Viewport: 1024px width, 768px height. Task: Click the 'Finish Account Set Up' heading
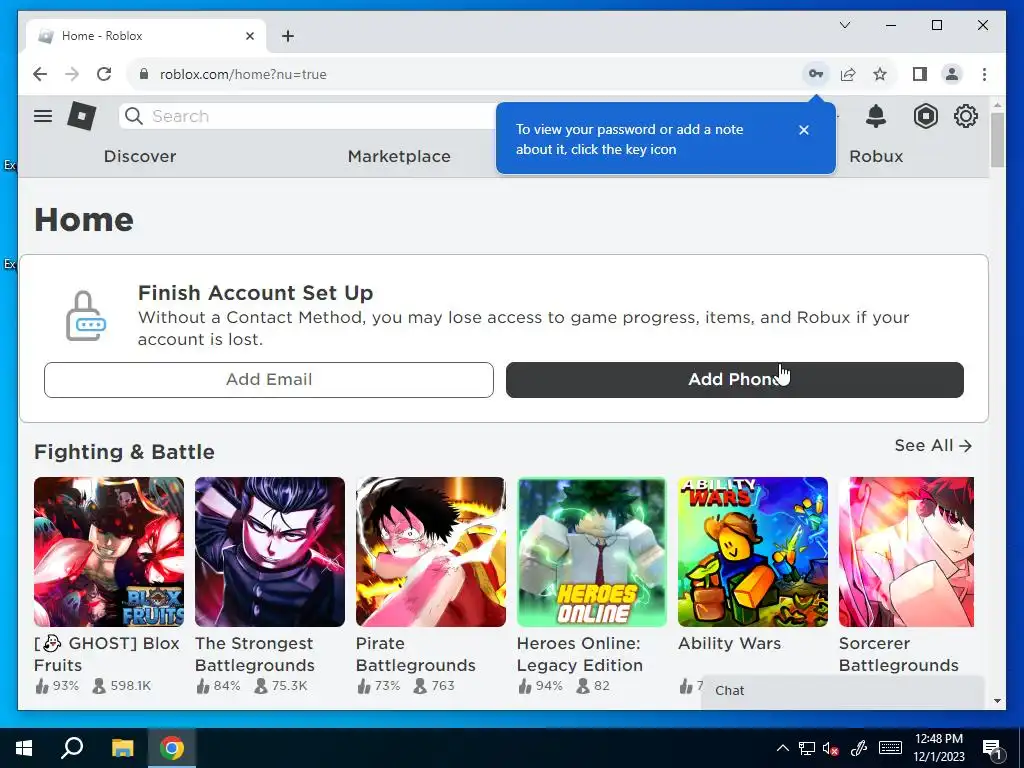tap(255, 293)
